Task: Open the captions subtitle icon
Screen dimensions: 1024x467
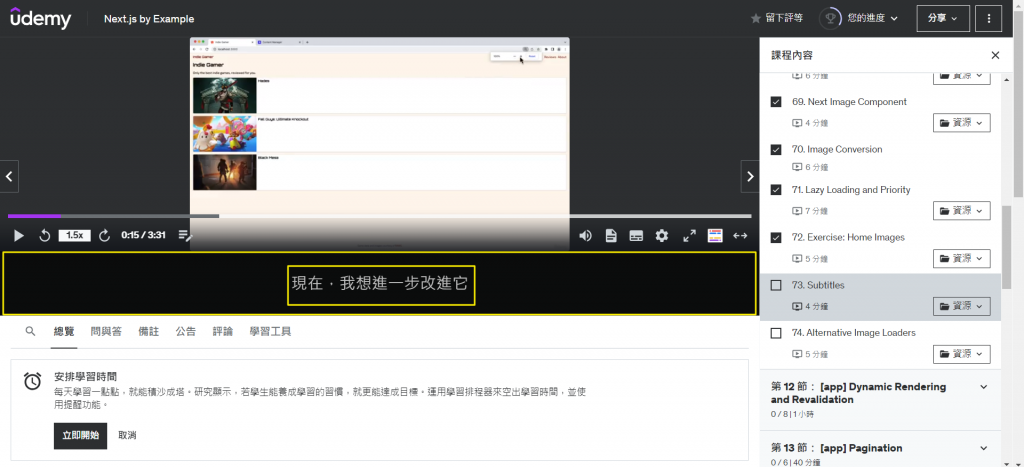Action: tap(636, 236)
